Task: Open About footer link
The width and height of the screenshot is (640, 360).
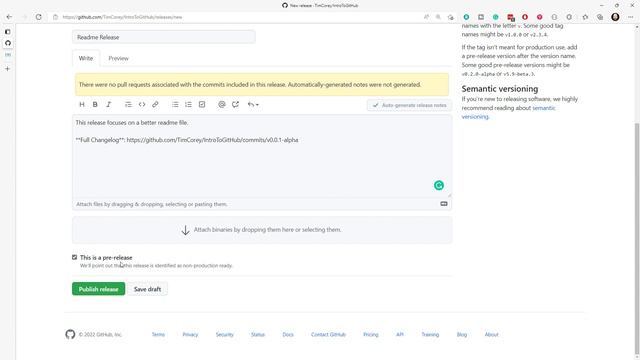Action: (491, 334)
